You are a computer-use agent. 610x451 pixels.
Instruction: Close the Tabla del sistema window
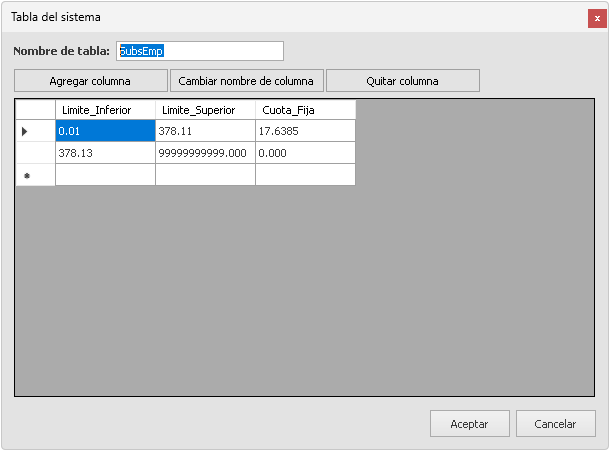coord(596,18)
